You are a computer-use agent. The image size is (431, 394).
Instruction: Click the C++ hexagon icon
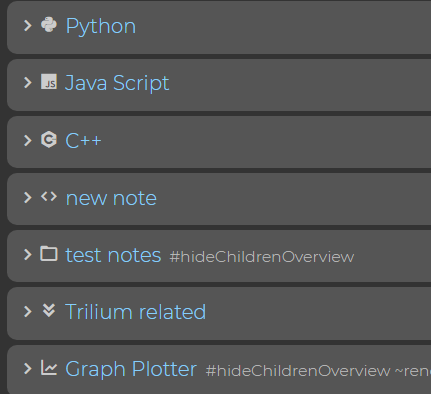pos(49,139)
